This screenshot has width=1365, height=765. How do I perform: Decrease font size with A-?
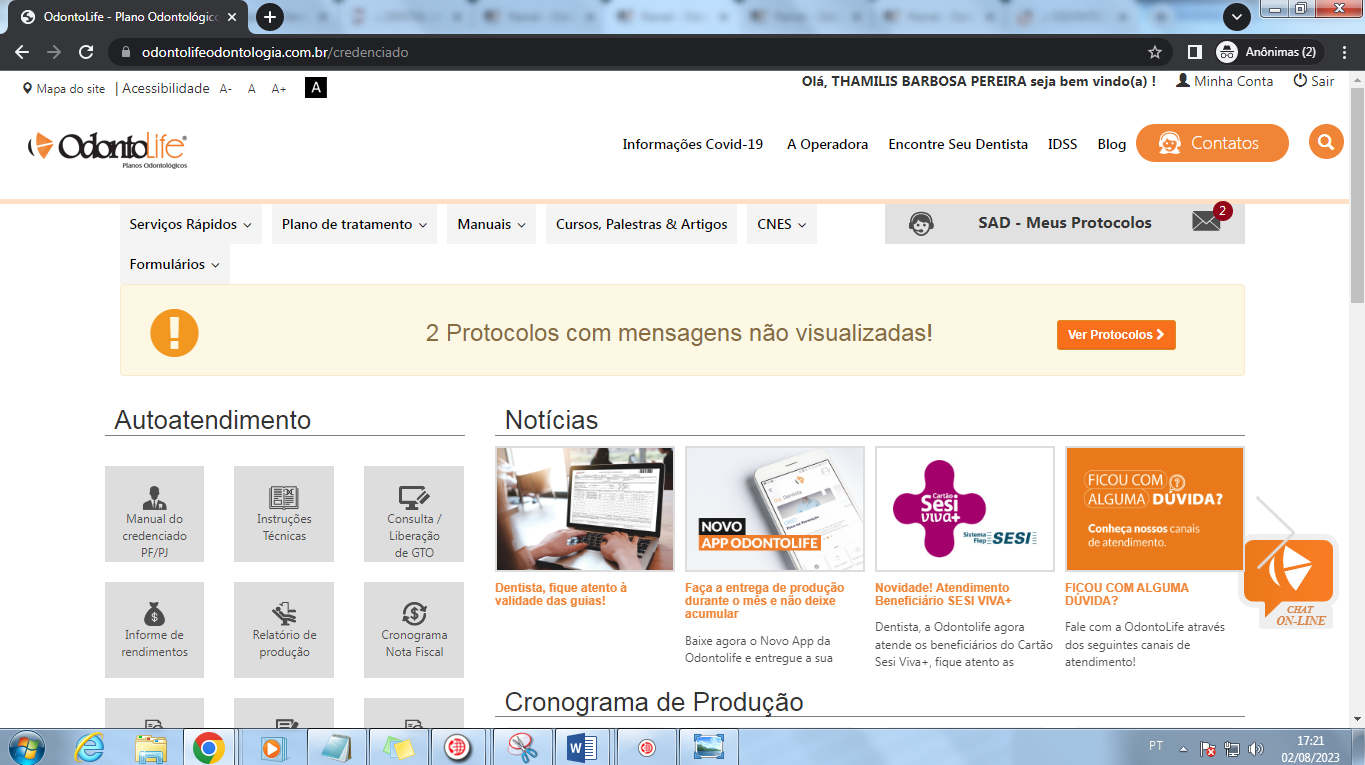click(x=226, y=88)
